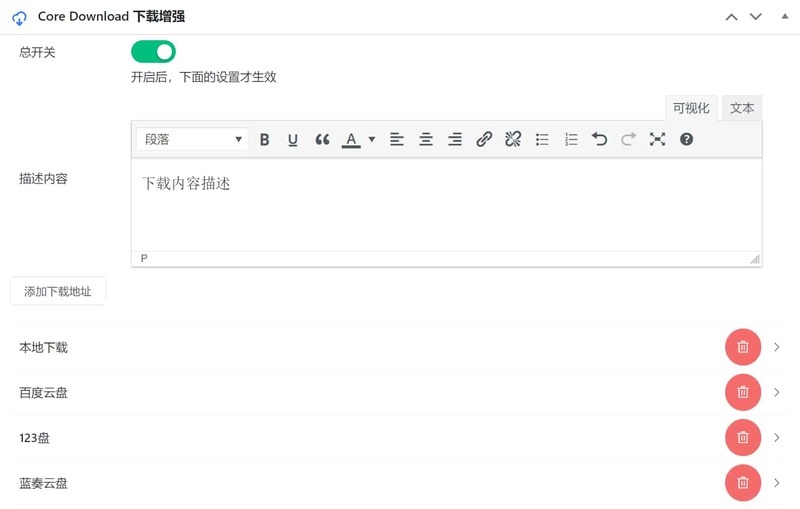Click the P element path indicator
The height and width of the screenshot is (509, 800).
point(144,259)
